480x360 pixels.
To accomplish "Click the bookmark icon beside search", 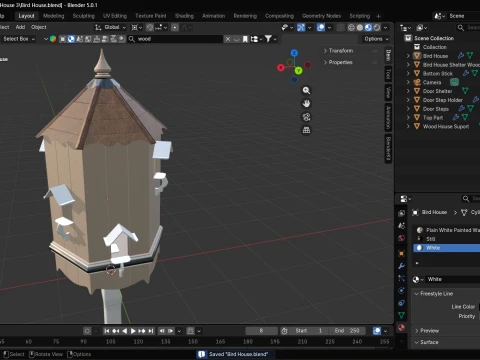I will coord(245,39).
